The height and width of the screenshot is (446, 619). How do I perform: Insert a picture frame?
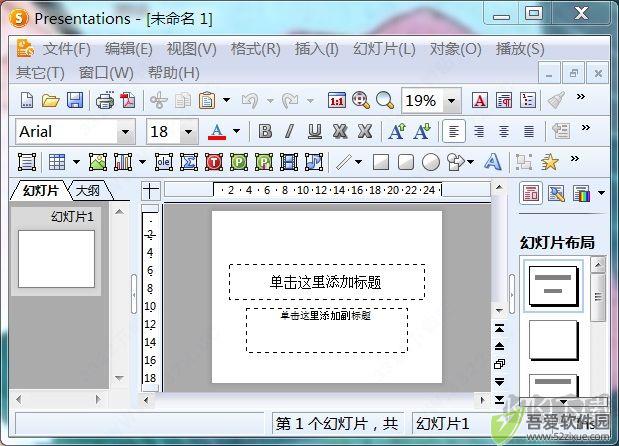[98, 162]
